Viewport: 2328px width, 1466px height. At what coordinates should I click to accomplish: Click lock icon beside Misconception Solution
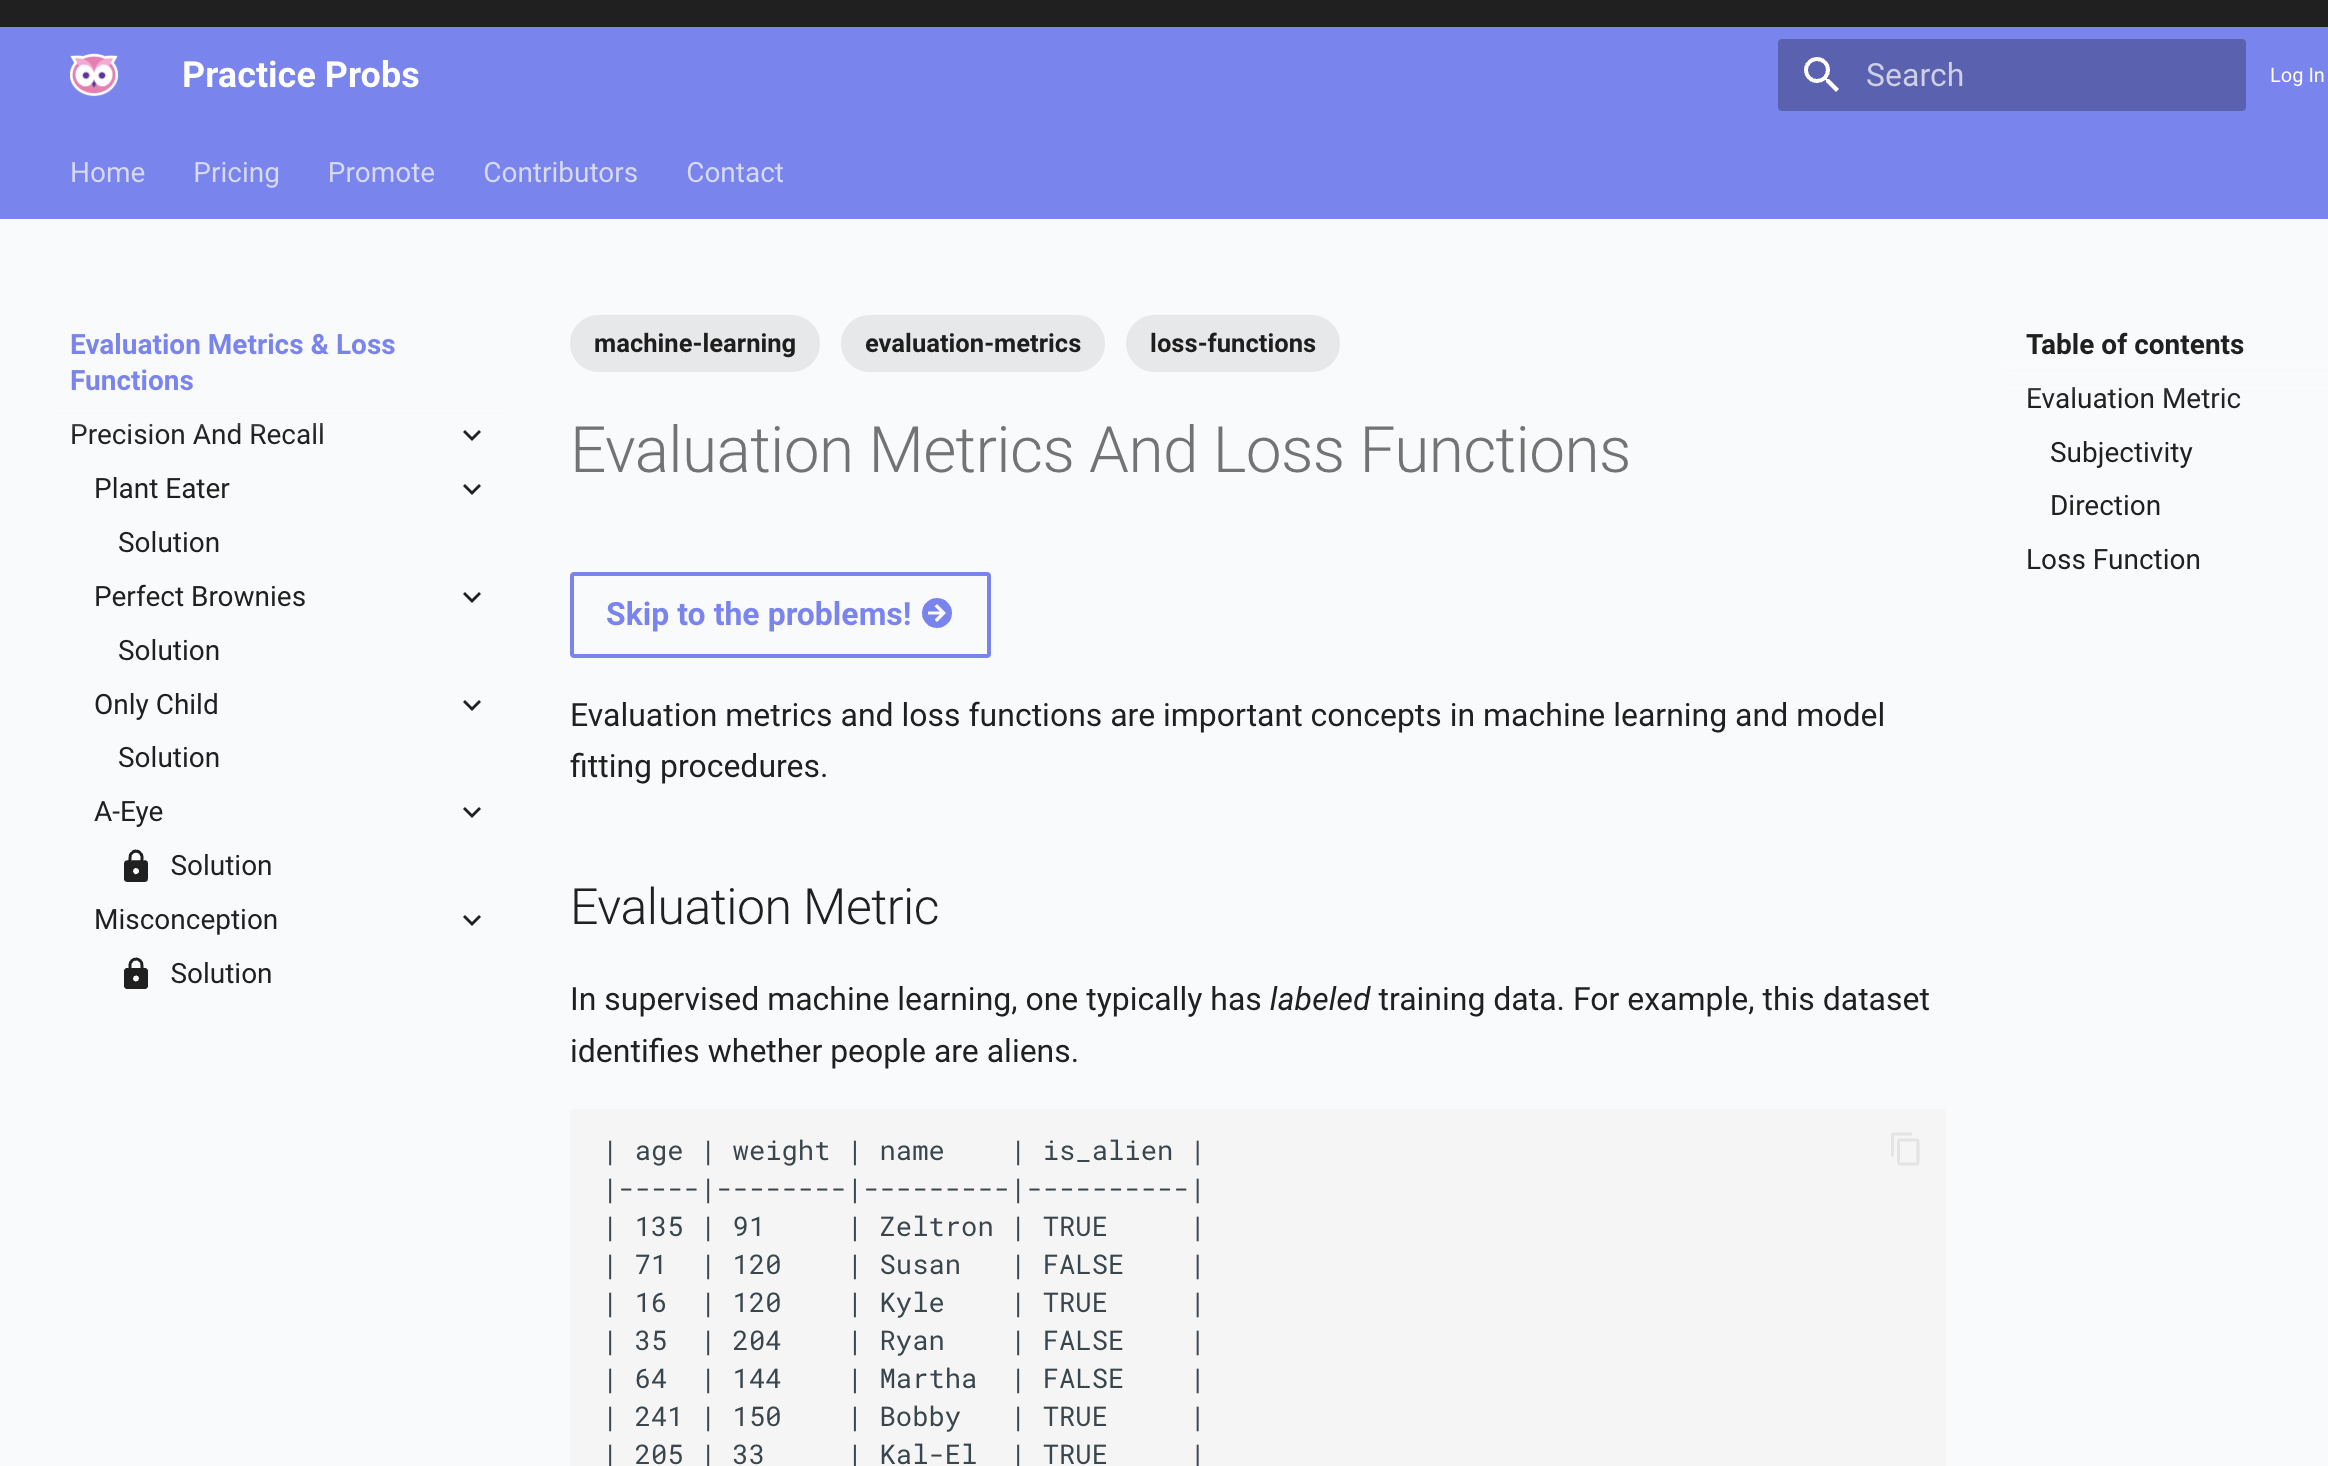click(x=136, y=974)
